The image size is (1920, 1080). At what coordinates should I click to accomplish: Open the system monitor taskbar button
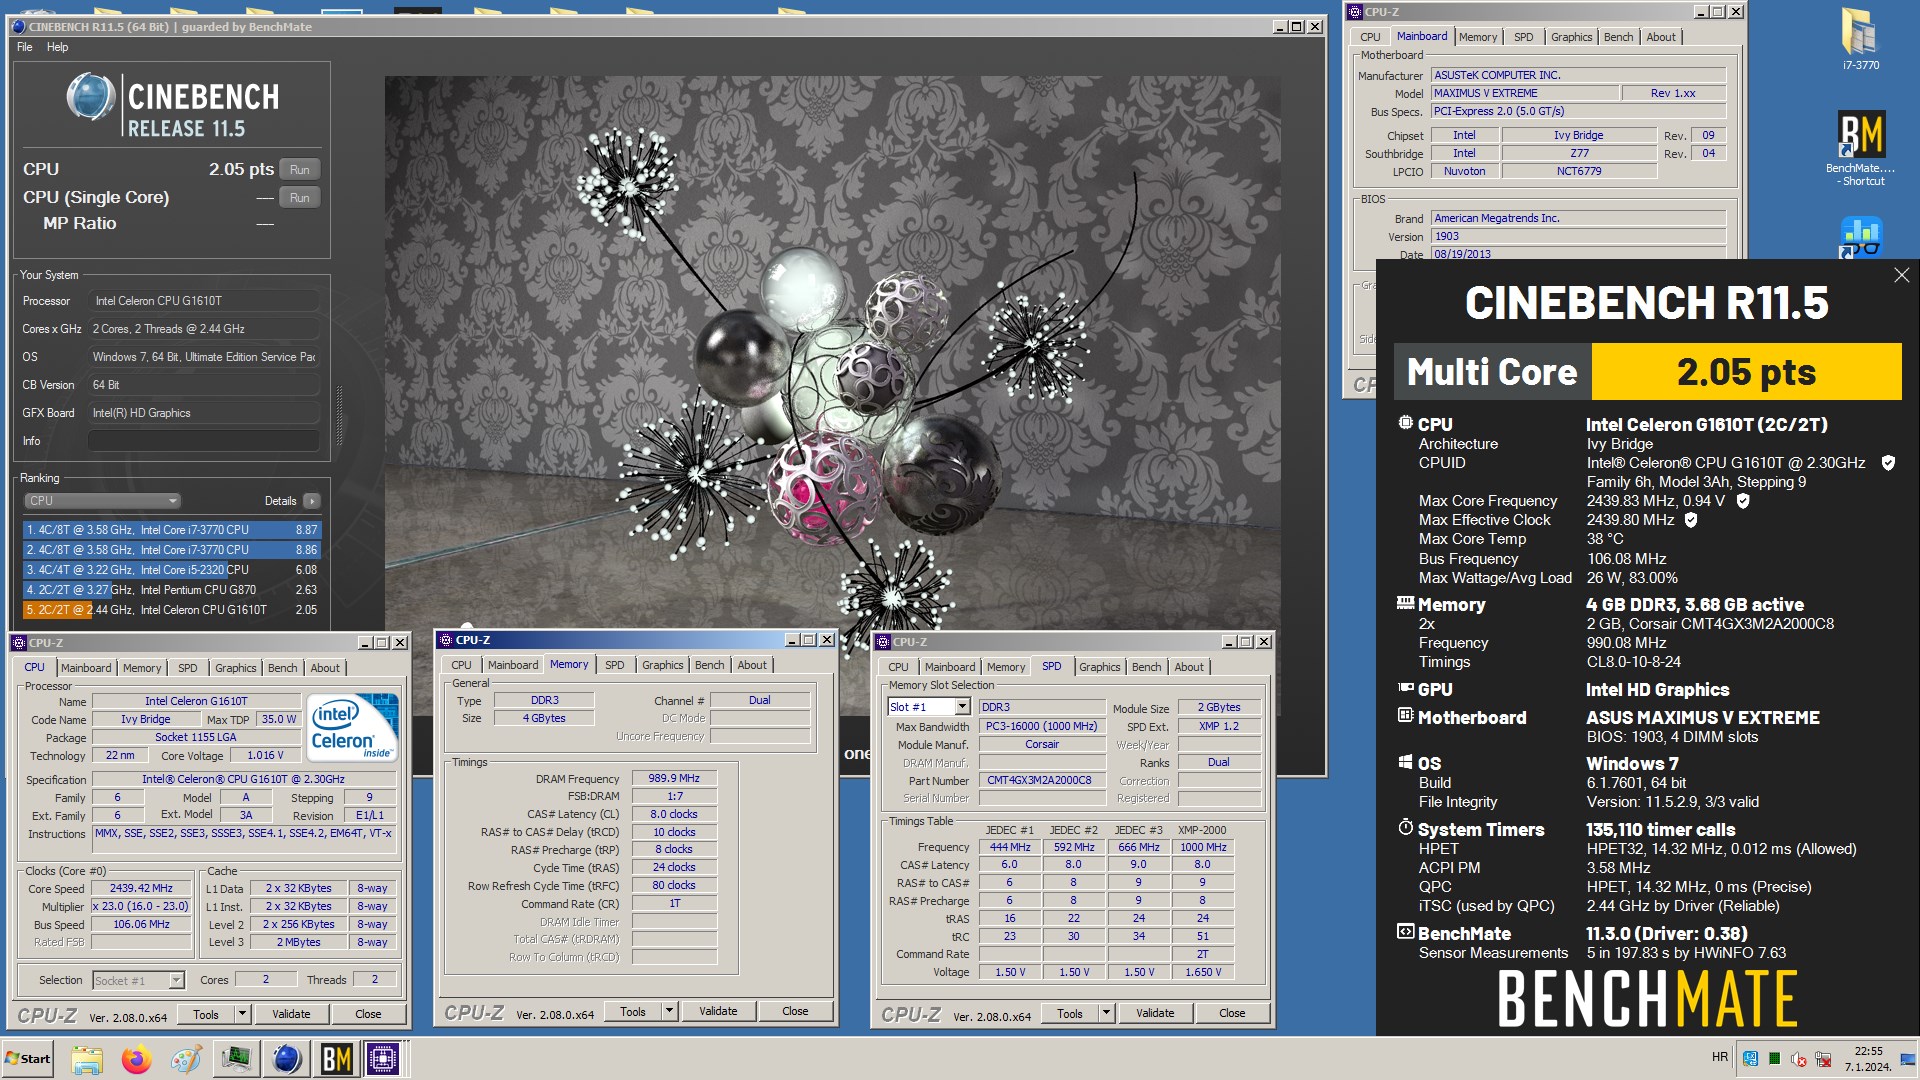tap(237, 1058)
